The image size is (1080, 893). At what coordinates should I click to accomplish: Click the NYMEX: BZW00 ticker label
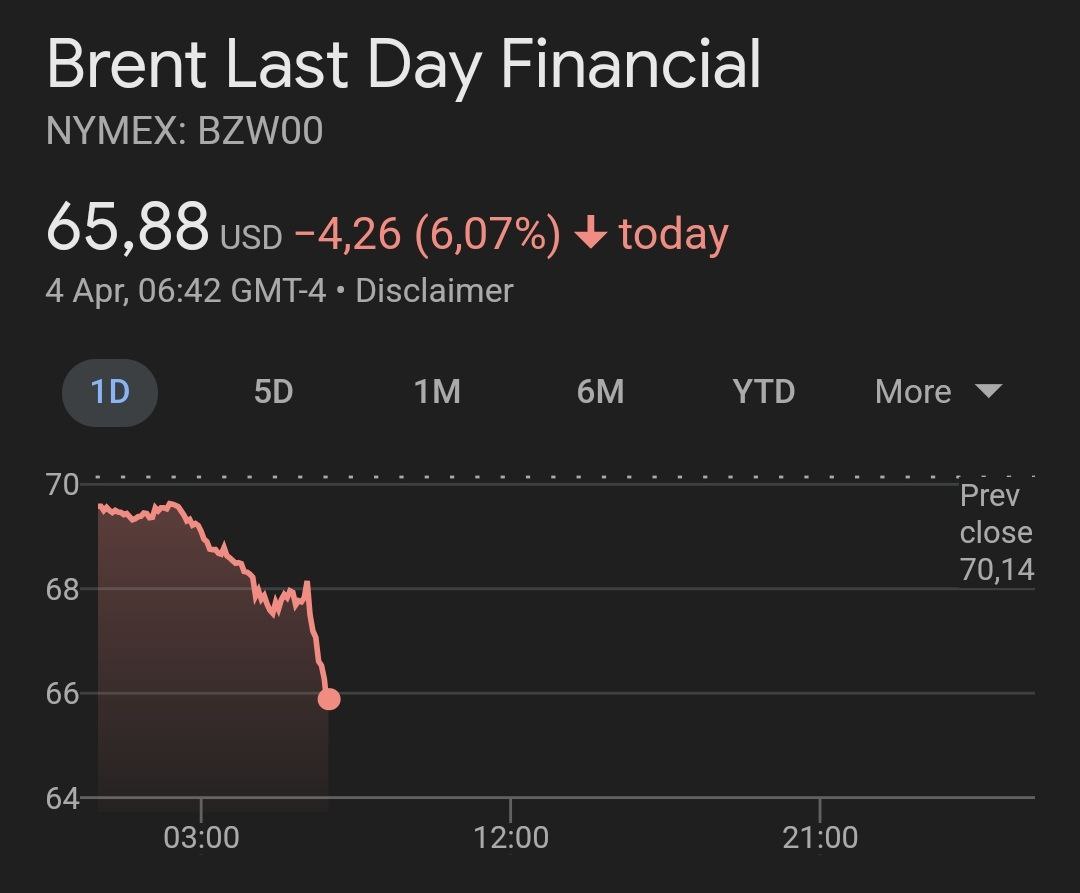pos(185,132)
